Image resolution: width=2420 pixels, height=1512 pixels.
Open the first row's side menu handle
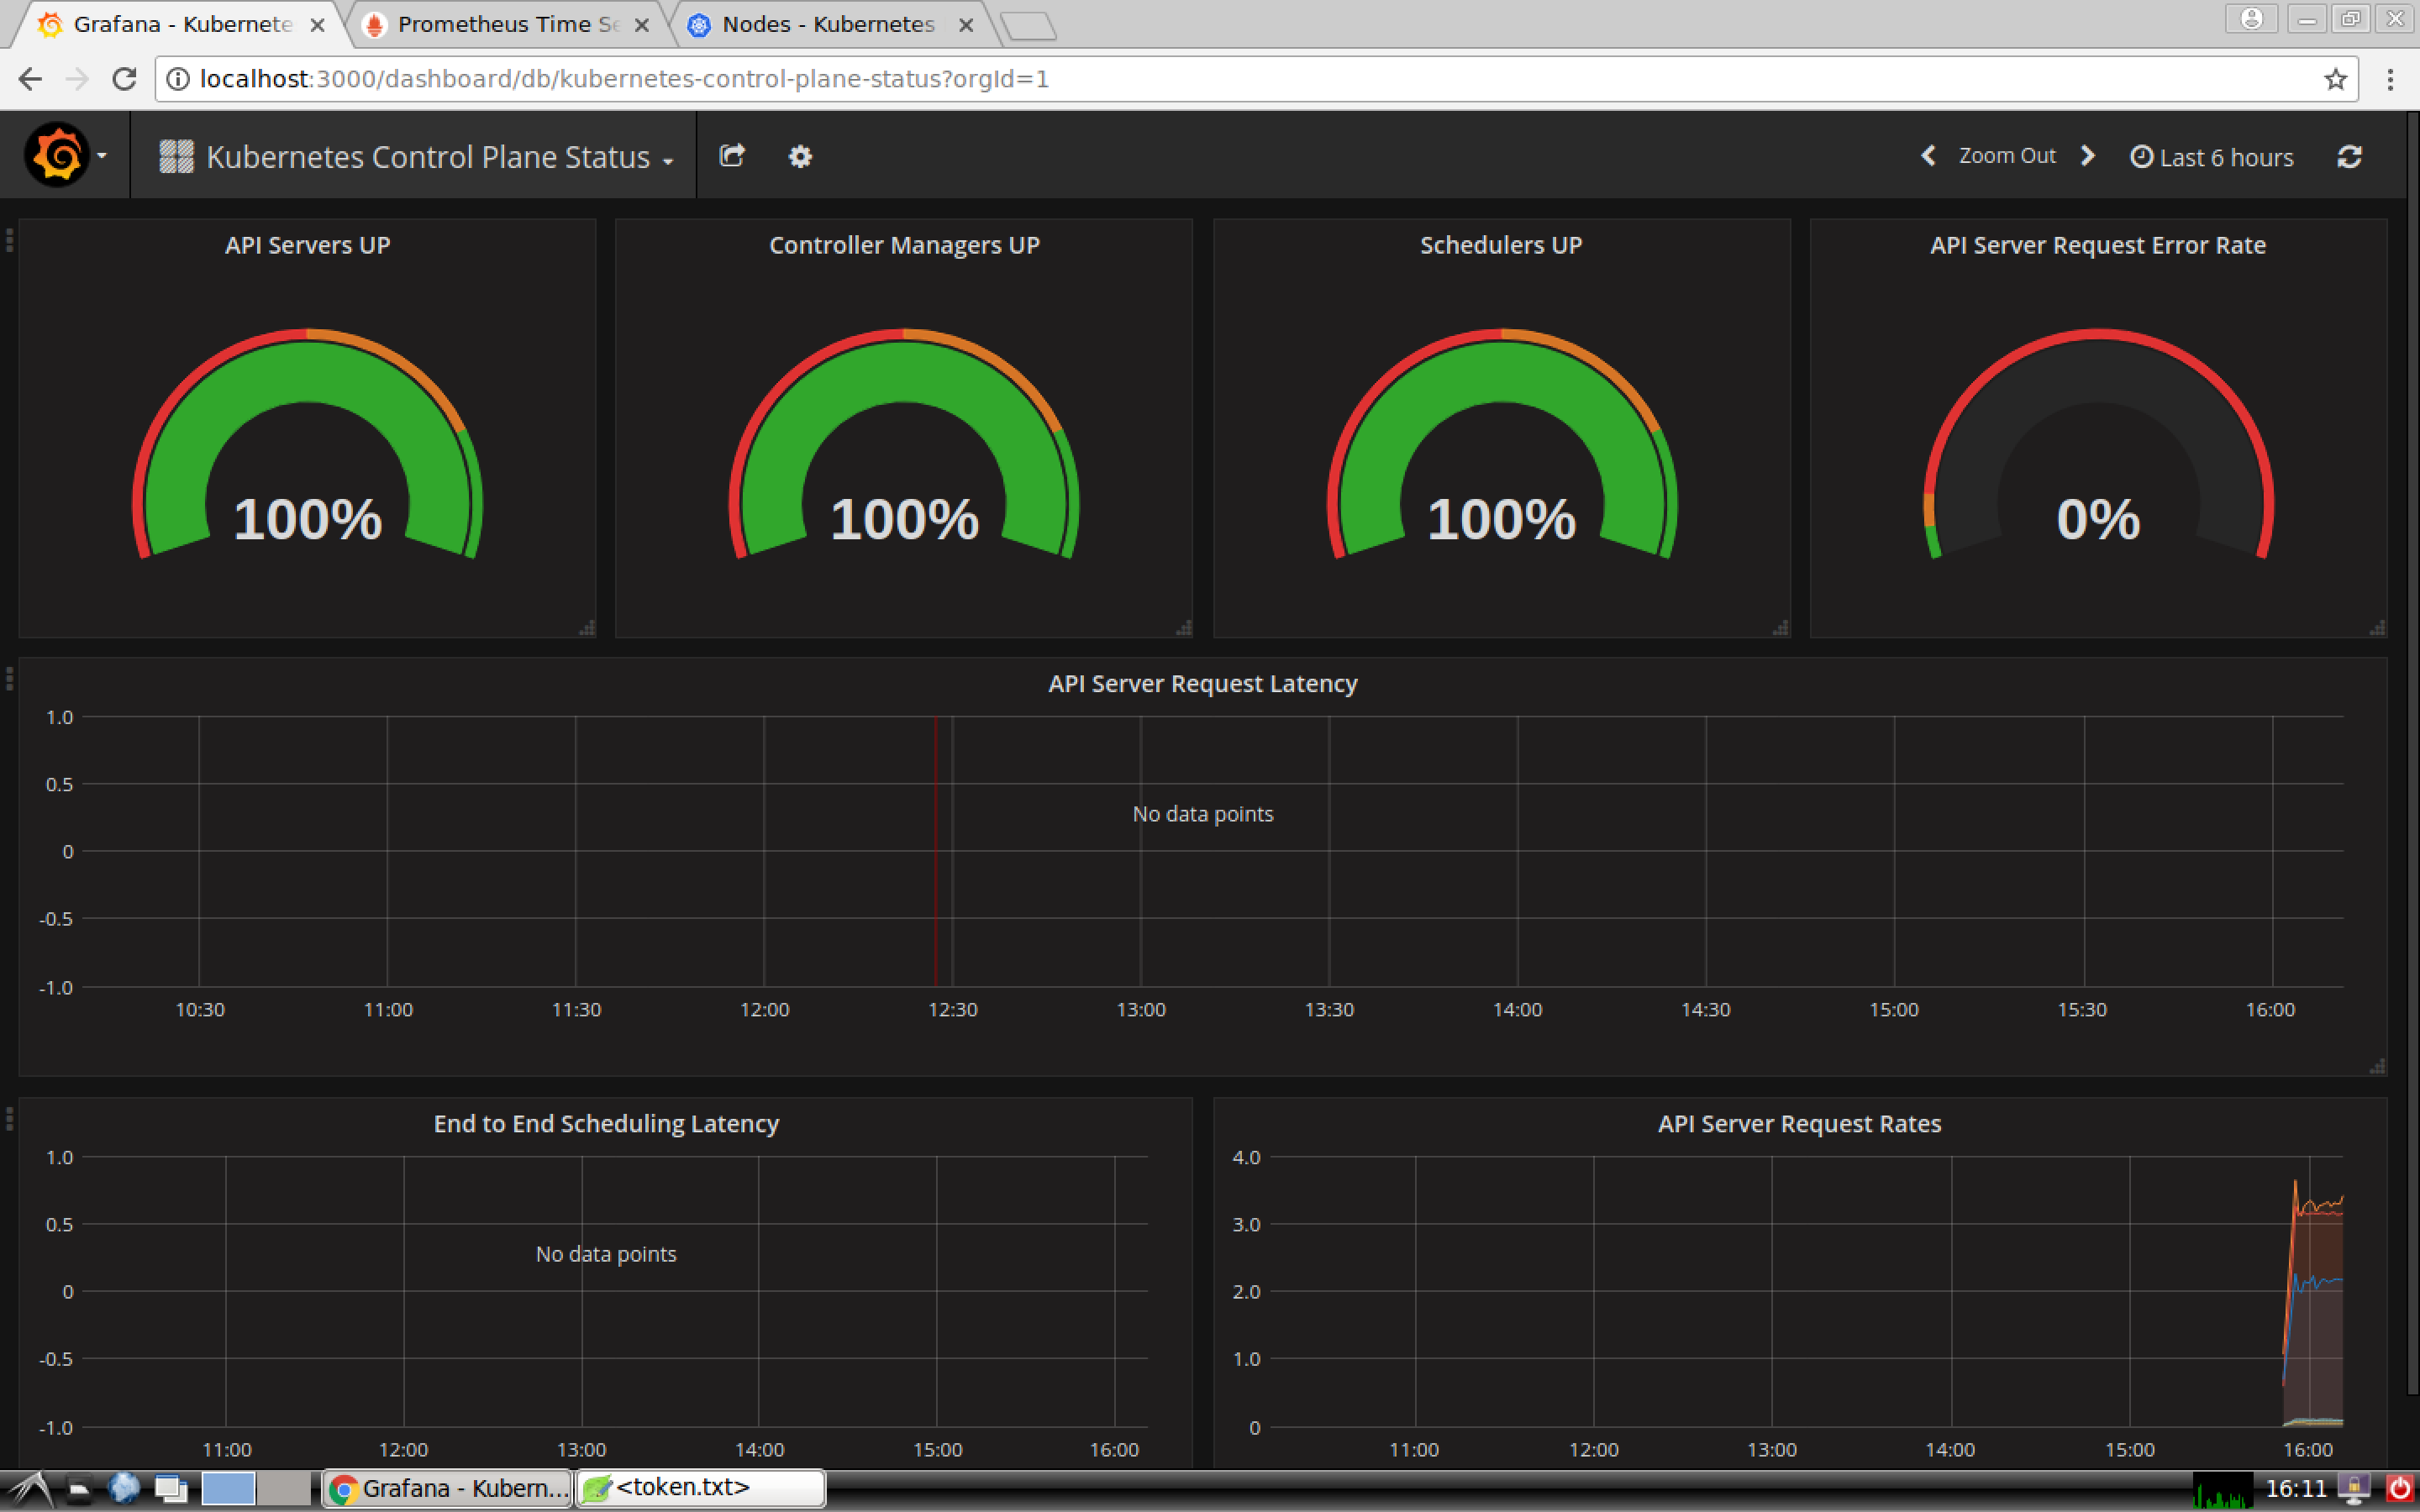[9, 240]
